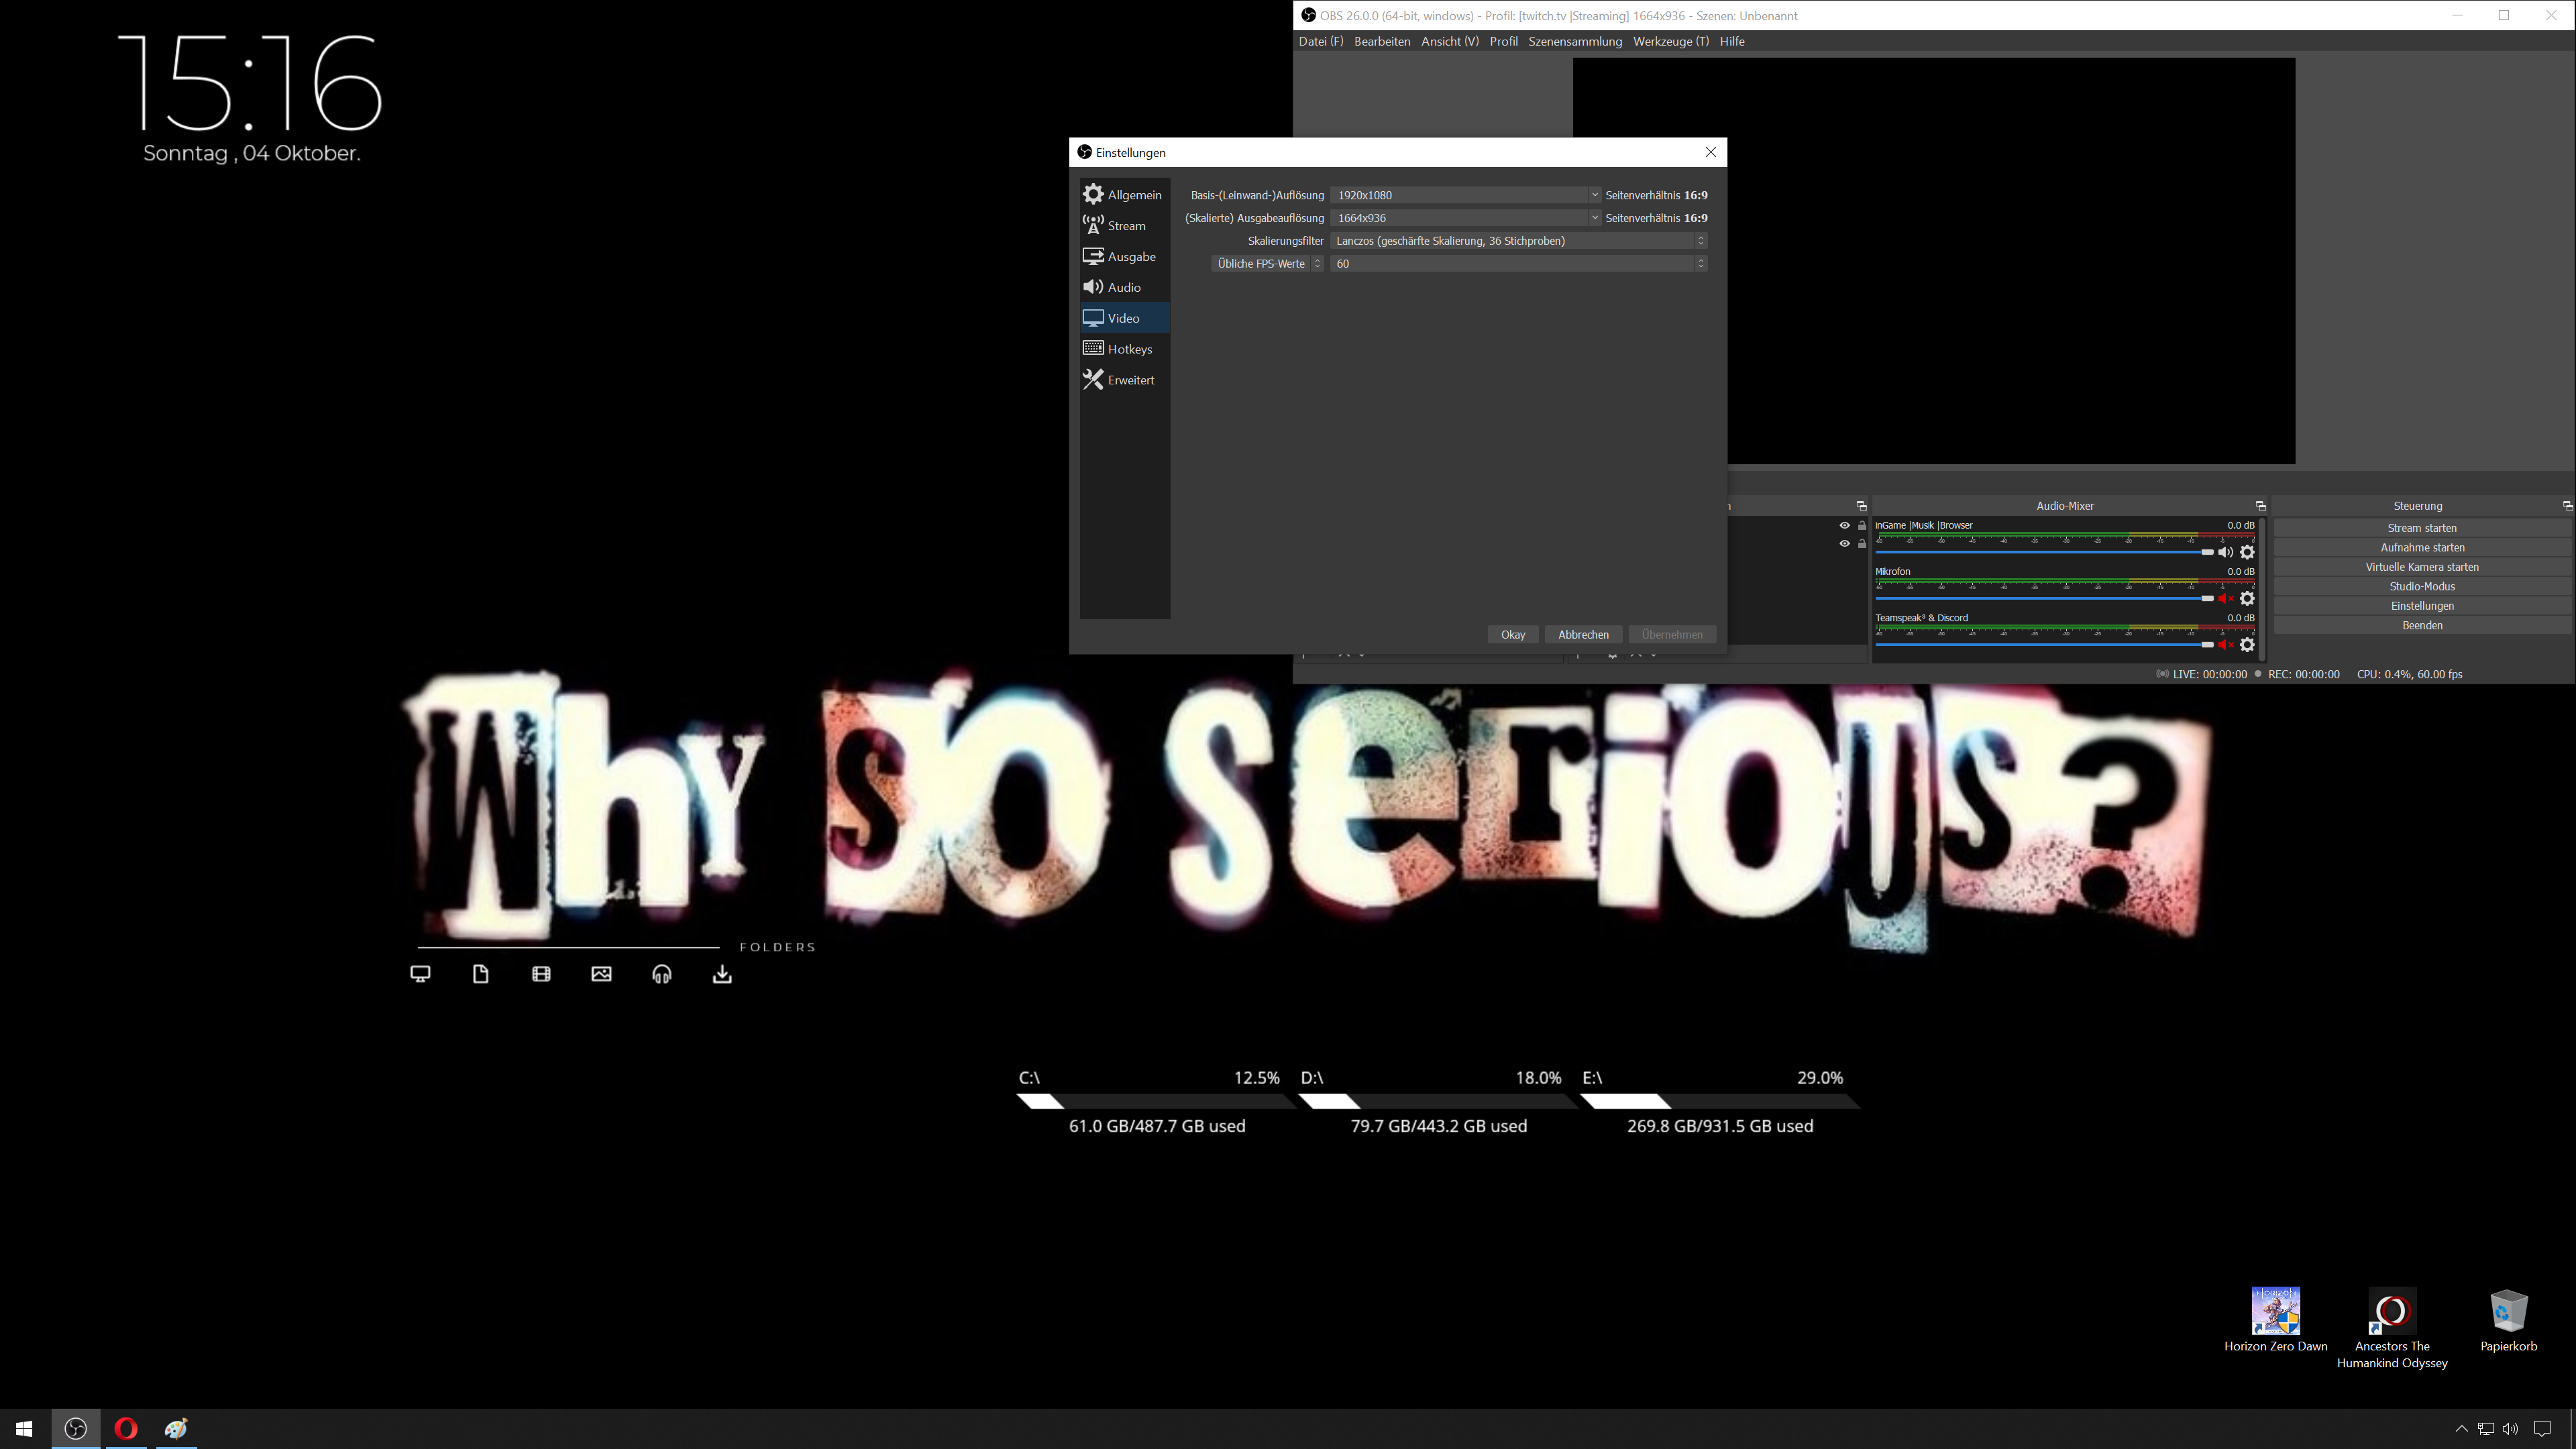Expand the Basis-(Leinwand-)Auflösung dropdown

[x=1594, y=195]
